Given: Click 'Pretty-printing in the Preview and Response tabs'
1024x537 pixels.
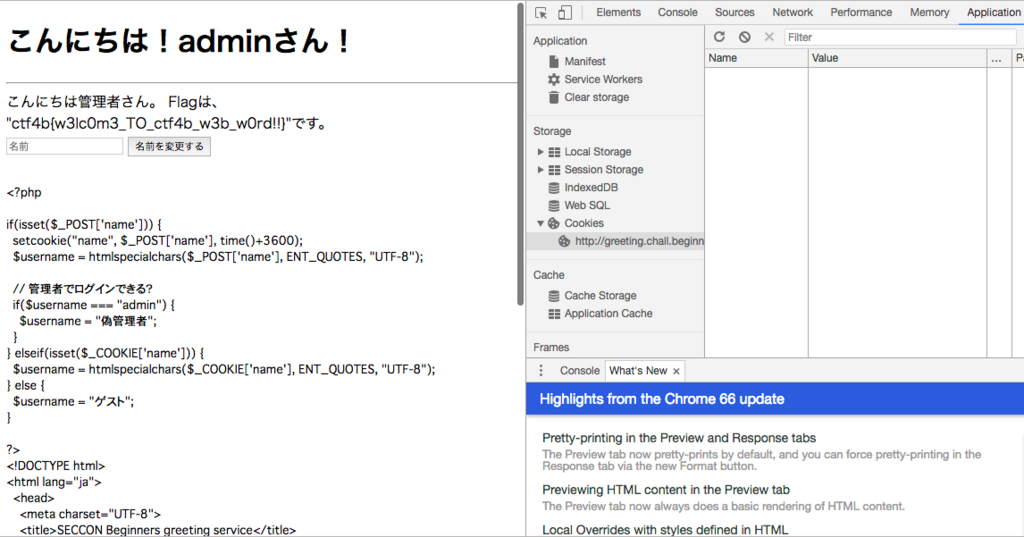Looking at the screenshot, I should click(x=679, y=438).
